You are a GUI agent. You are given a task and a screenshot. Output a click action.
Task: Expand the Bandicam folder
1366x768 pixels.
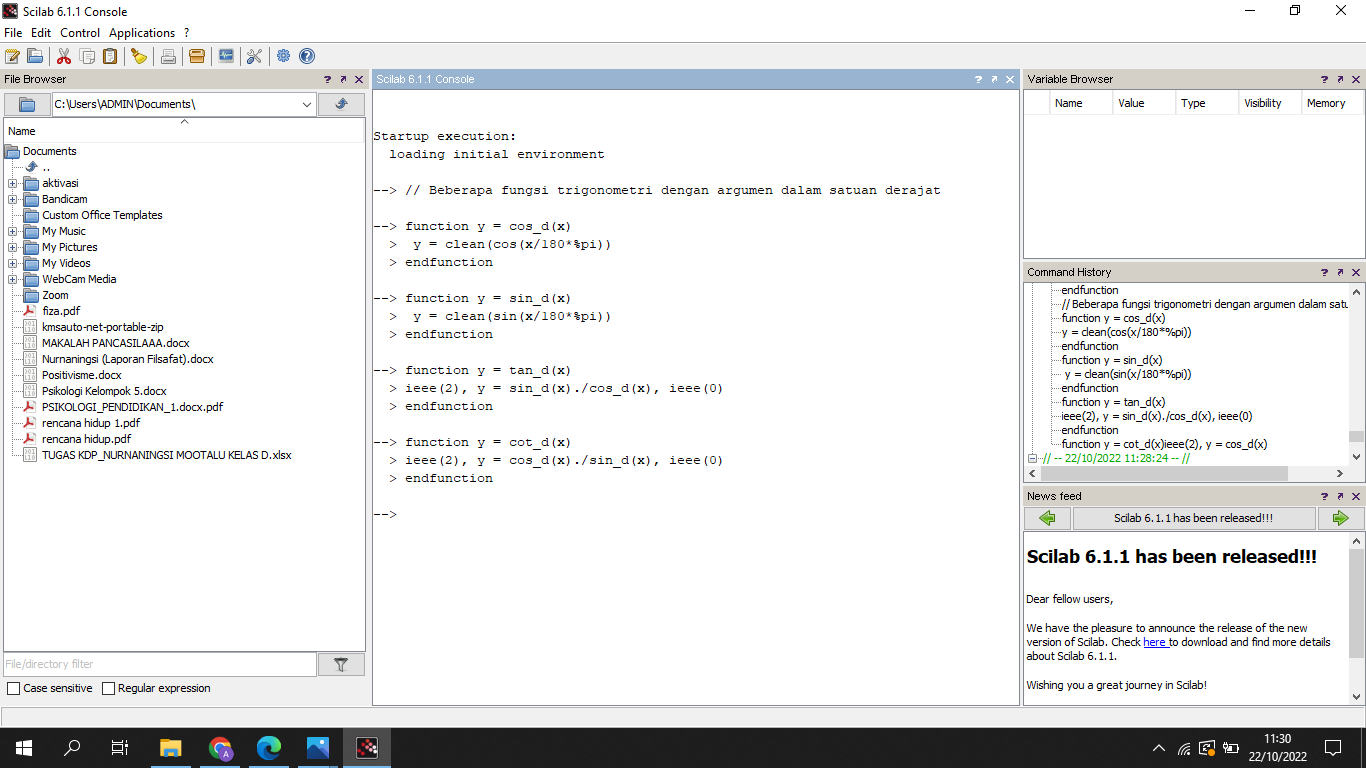coord(13,200)
